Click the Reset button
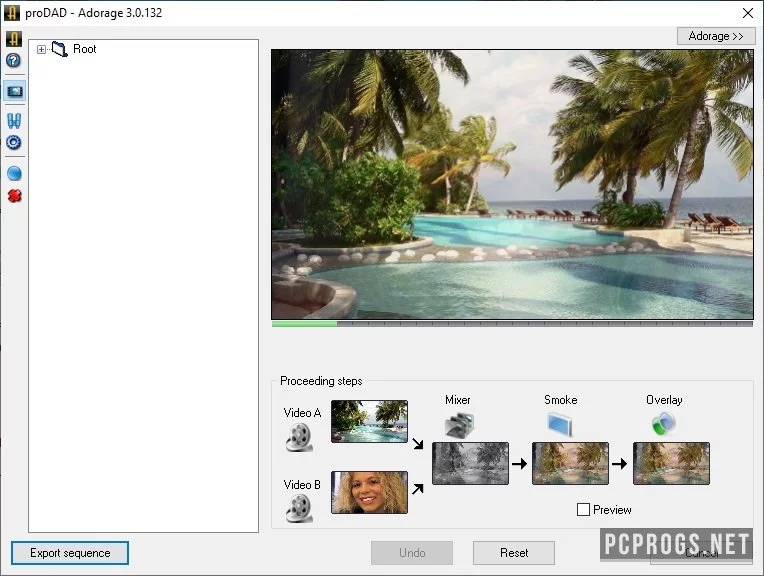Screen dimensions: 764x576 pos(514,553)
